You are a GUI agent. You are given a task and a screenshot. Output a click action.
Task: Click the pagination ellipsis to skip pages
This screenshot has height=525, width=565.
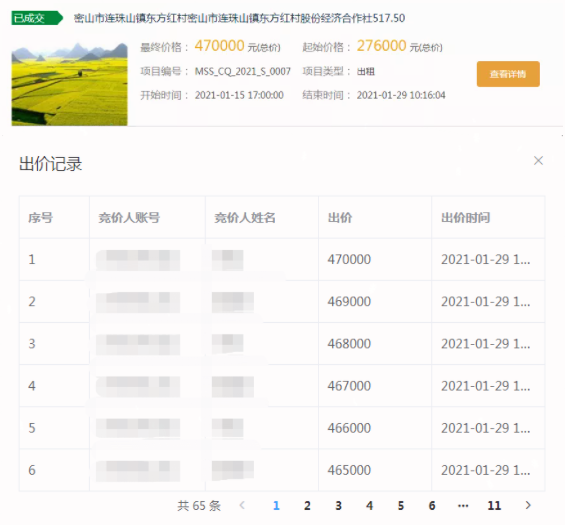click(x=463, y=506)
